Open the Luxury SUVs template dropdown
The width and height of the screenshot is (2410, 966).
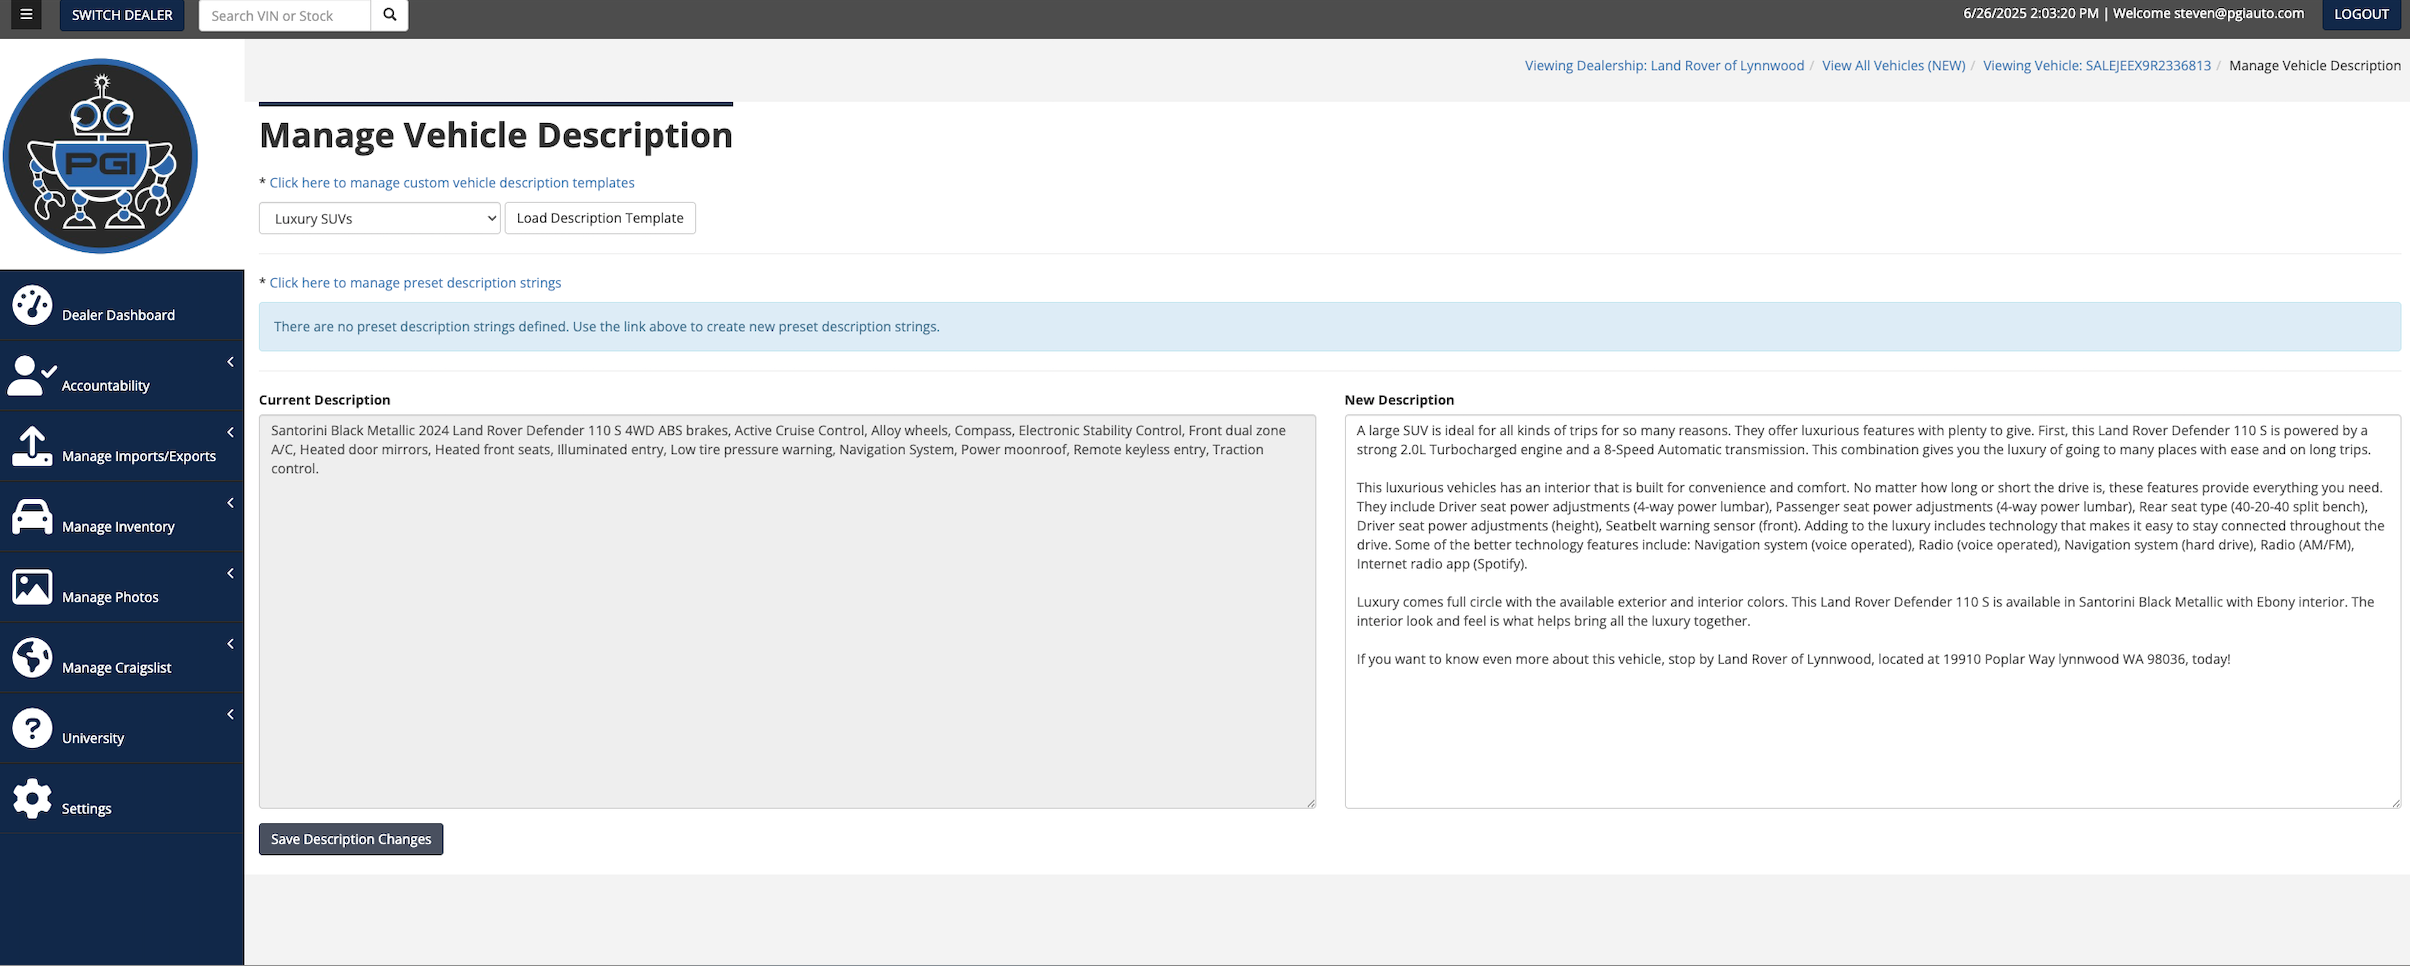pyautogui.click(x=379, y=219)
